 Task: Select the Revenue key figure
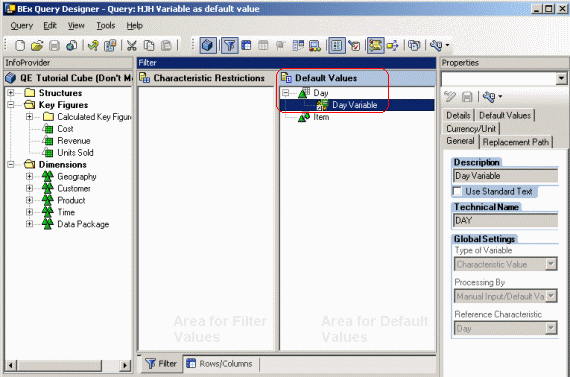point(74,141)
